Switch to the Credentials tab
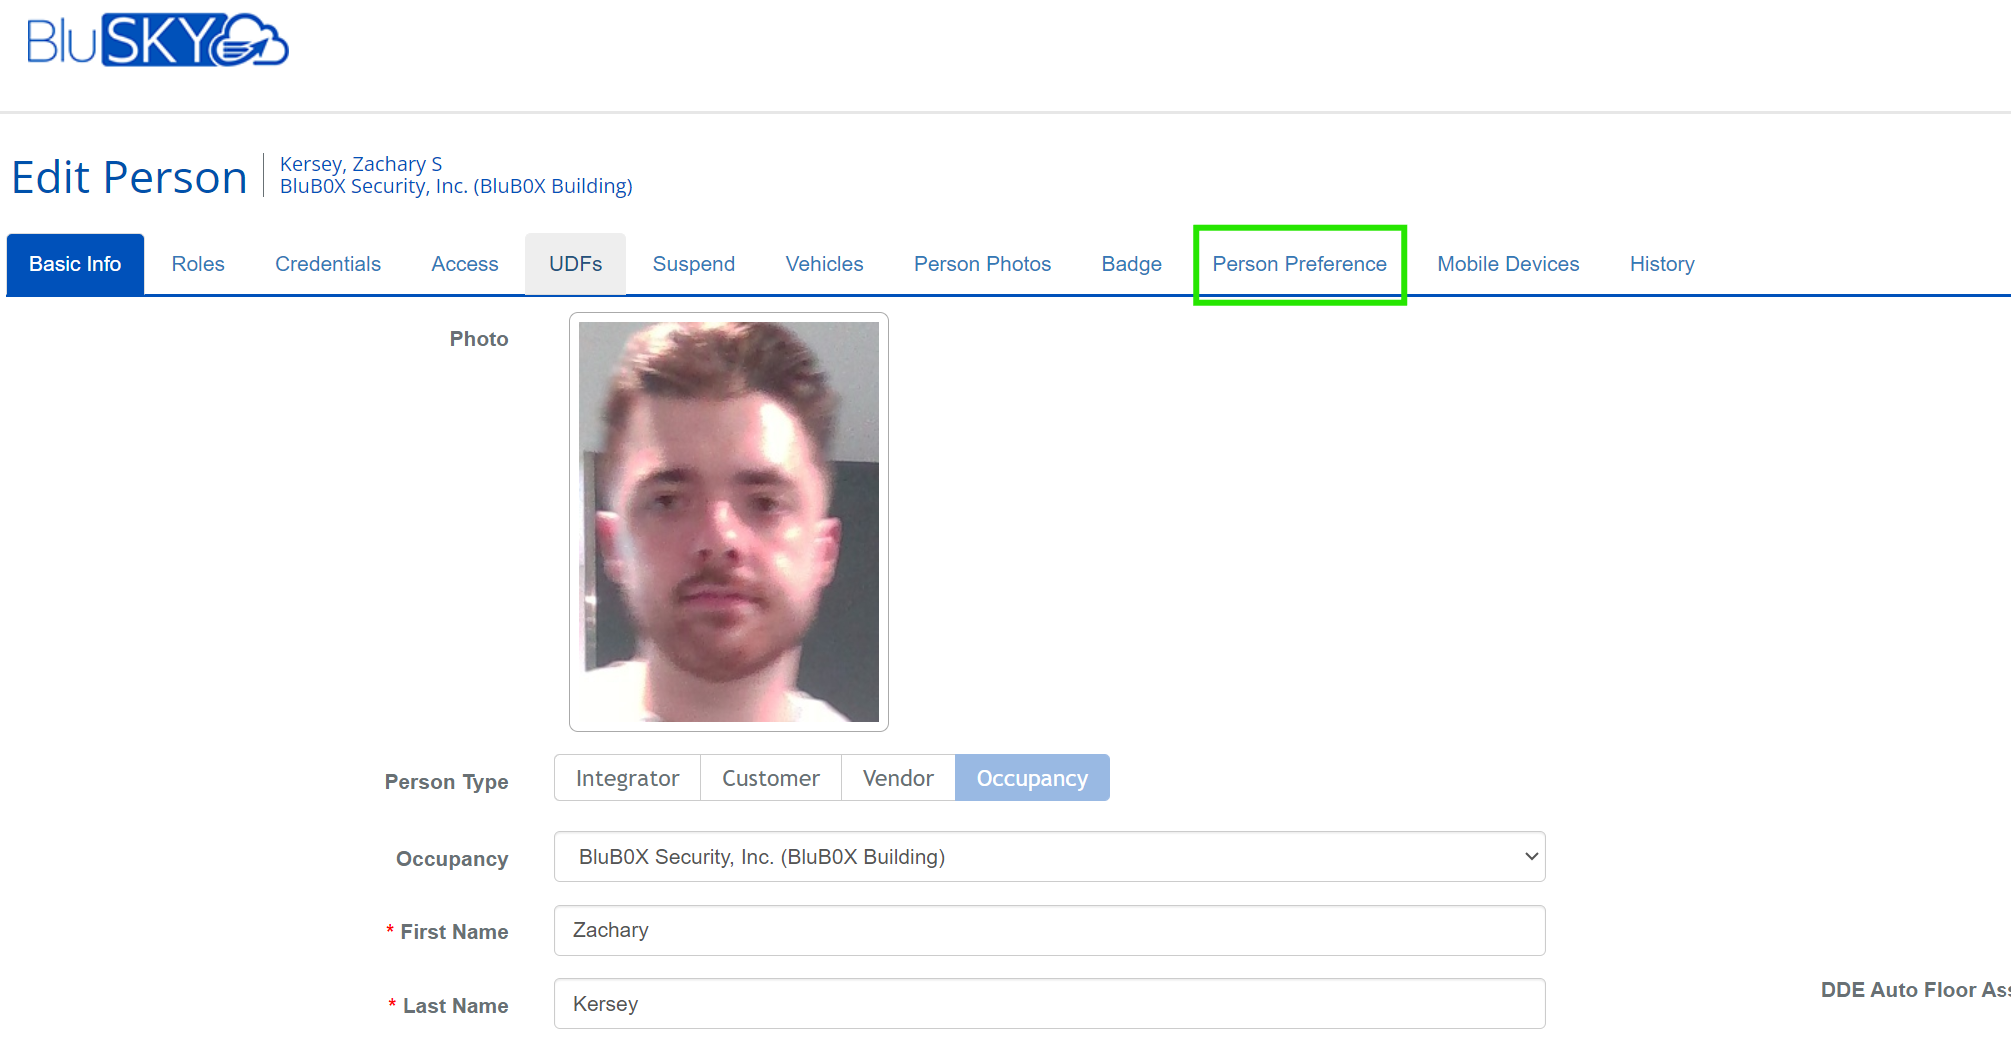2011x1042 pixels. 327,264
